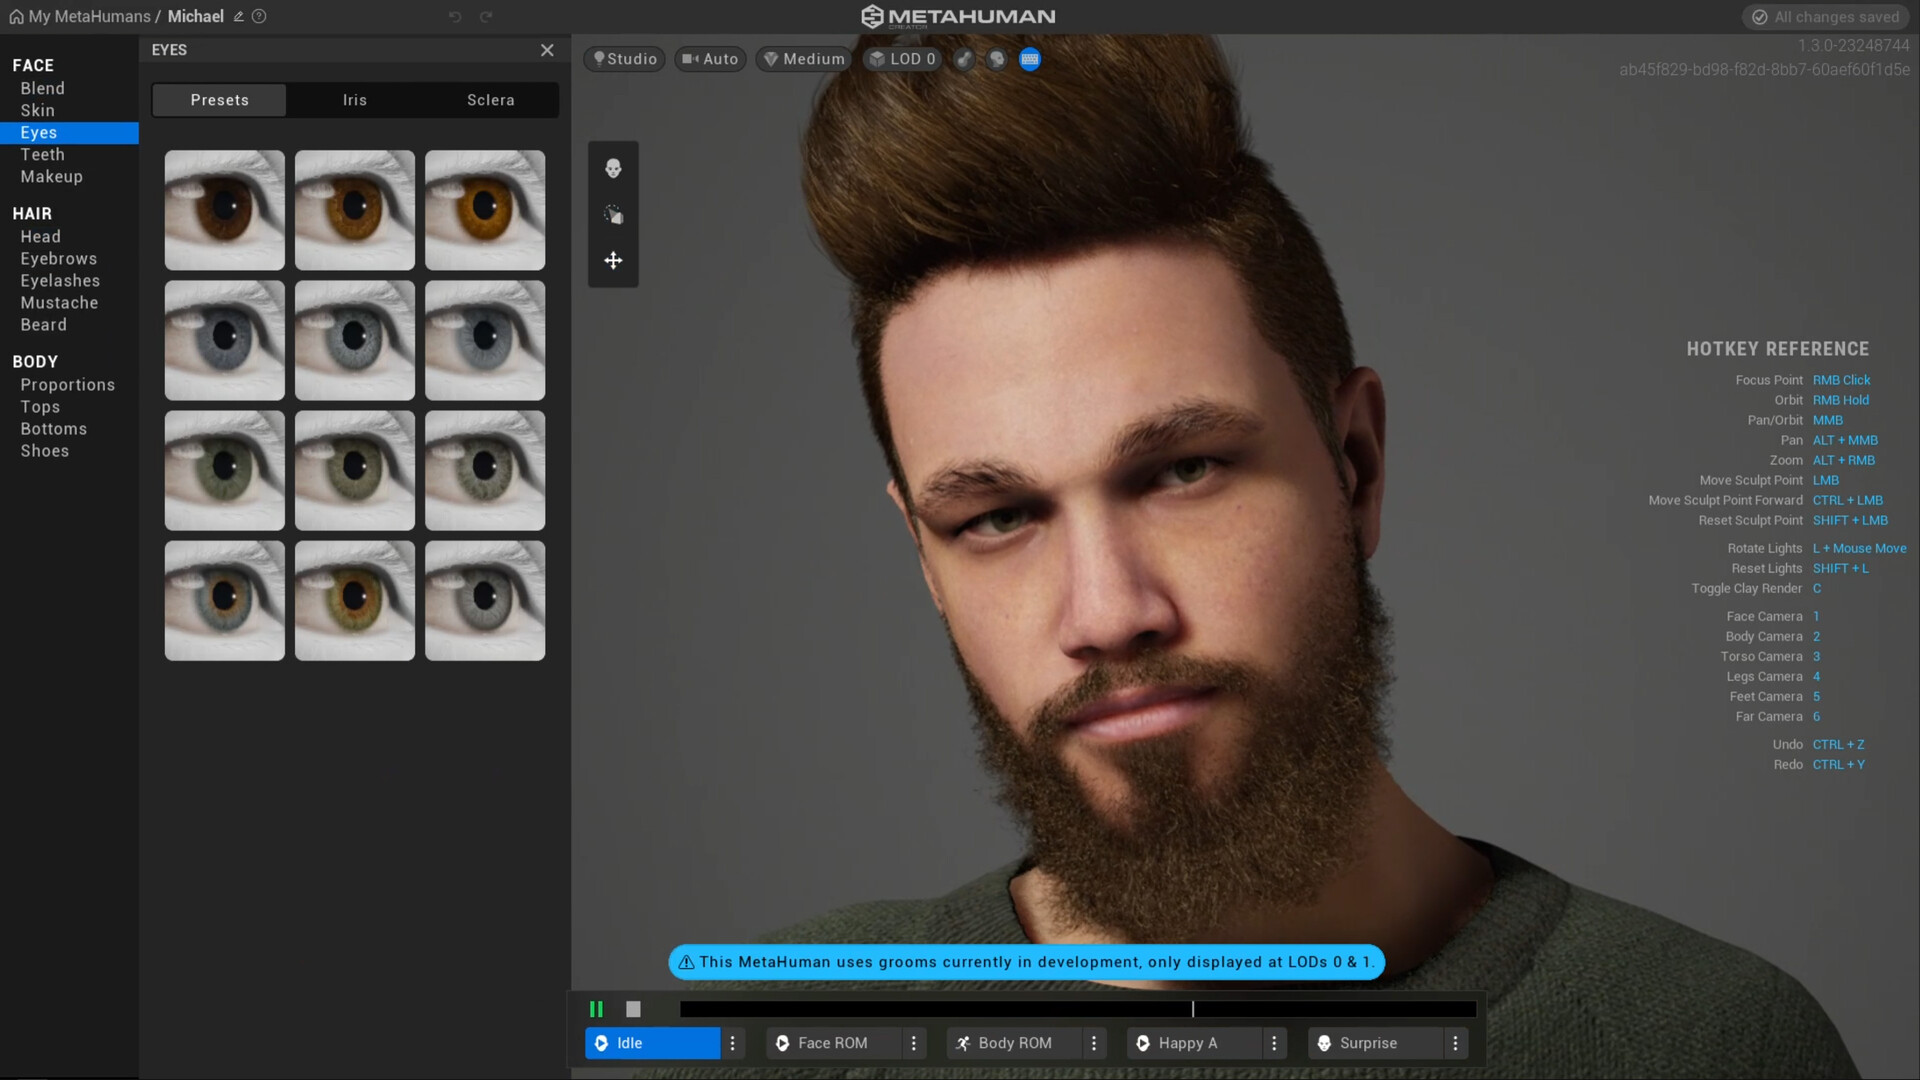The width and height of the screenshot is (1920, 1080).
Task: Click the Undo arrow at the top
Action: (x=455, y=16)
